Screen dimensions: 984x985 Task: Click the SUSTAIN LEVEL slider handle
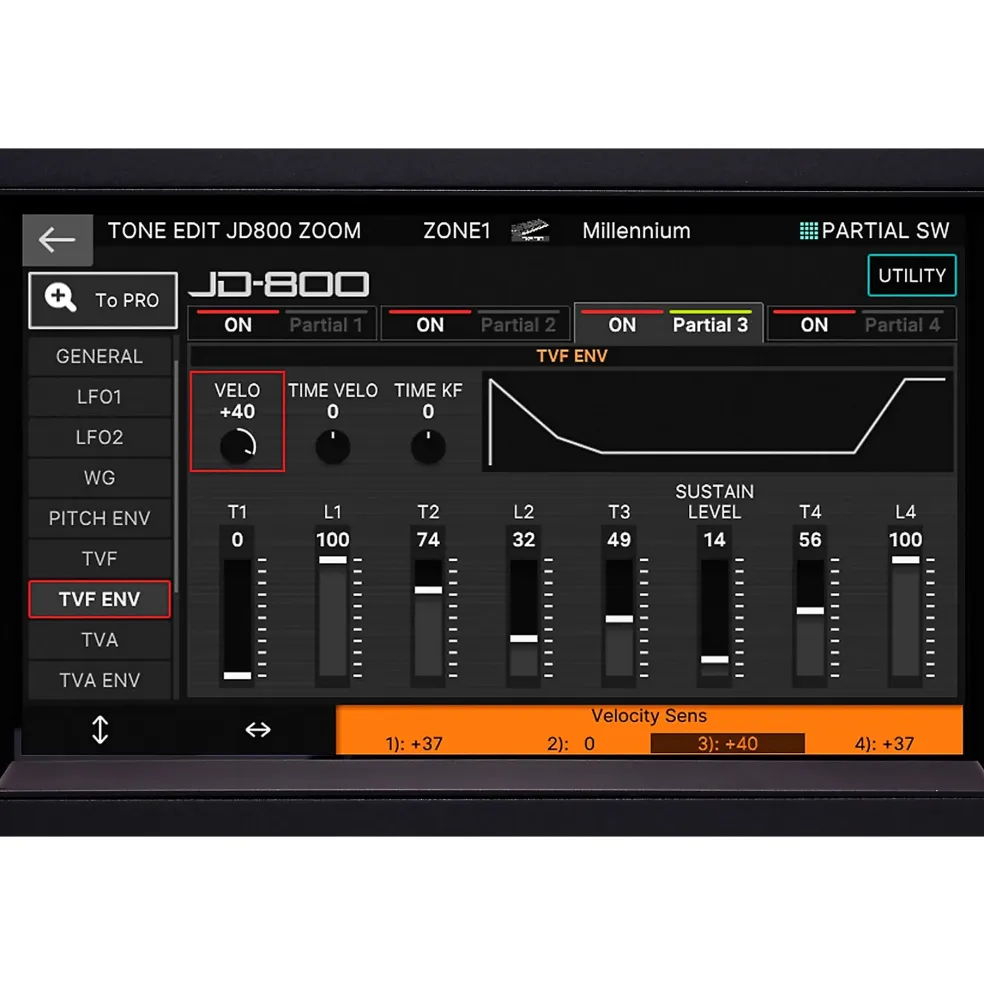coord(714,659)
